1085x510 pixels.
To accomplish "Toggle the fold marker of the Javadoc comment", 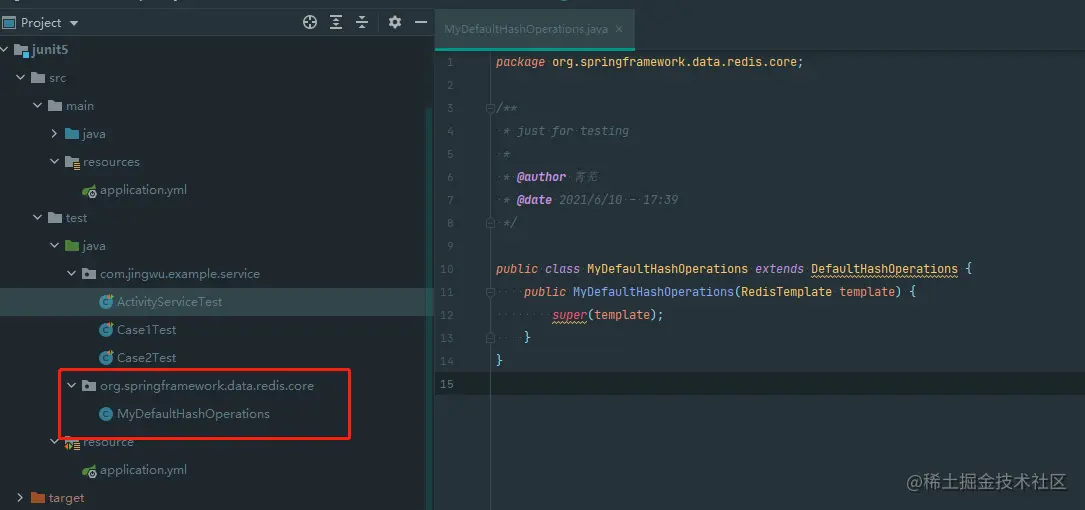I will click(491, 108).
